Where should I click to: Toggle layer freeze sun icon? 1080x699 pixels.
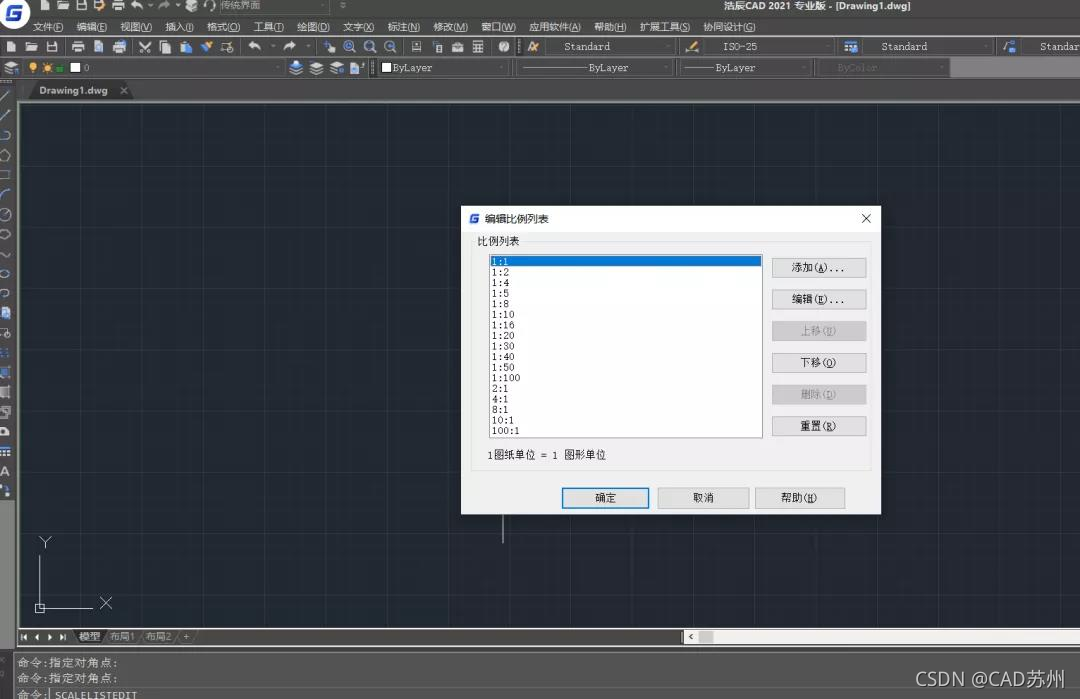(47, 67)
